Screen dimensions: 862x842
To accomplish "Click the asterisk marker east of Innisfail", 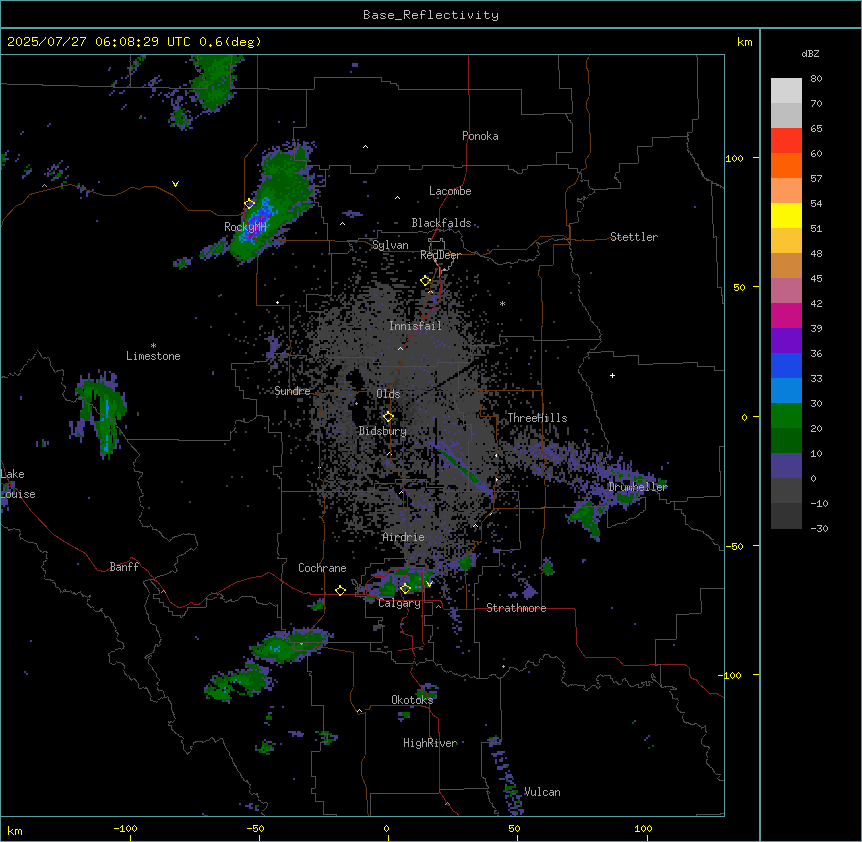I will (x=502, y=303).
